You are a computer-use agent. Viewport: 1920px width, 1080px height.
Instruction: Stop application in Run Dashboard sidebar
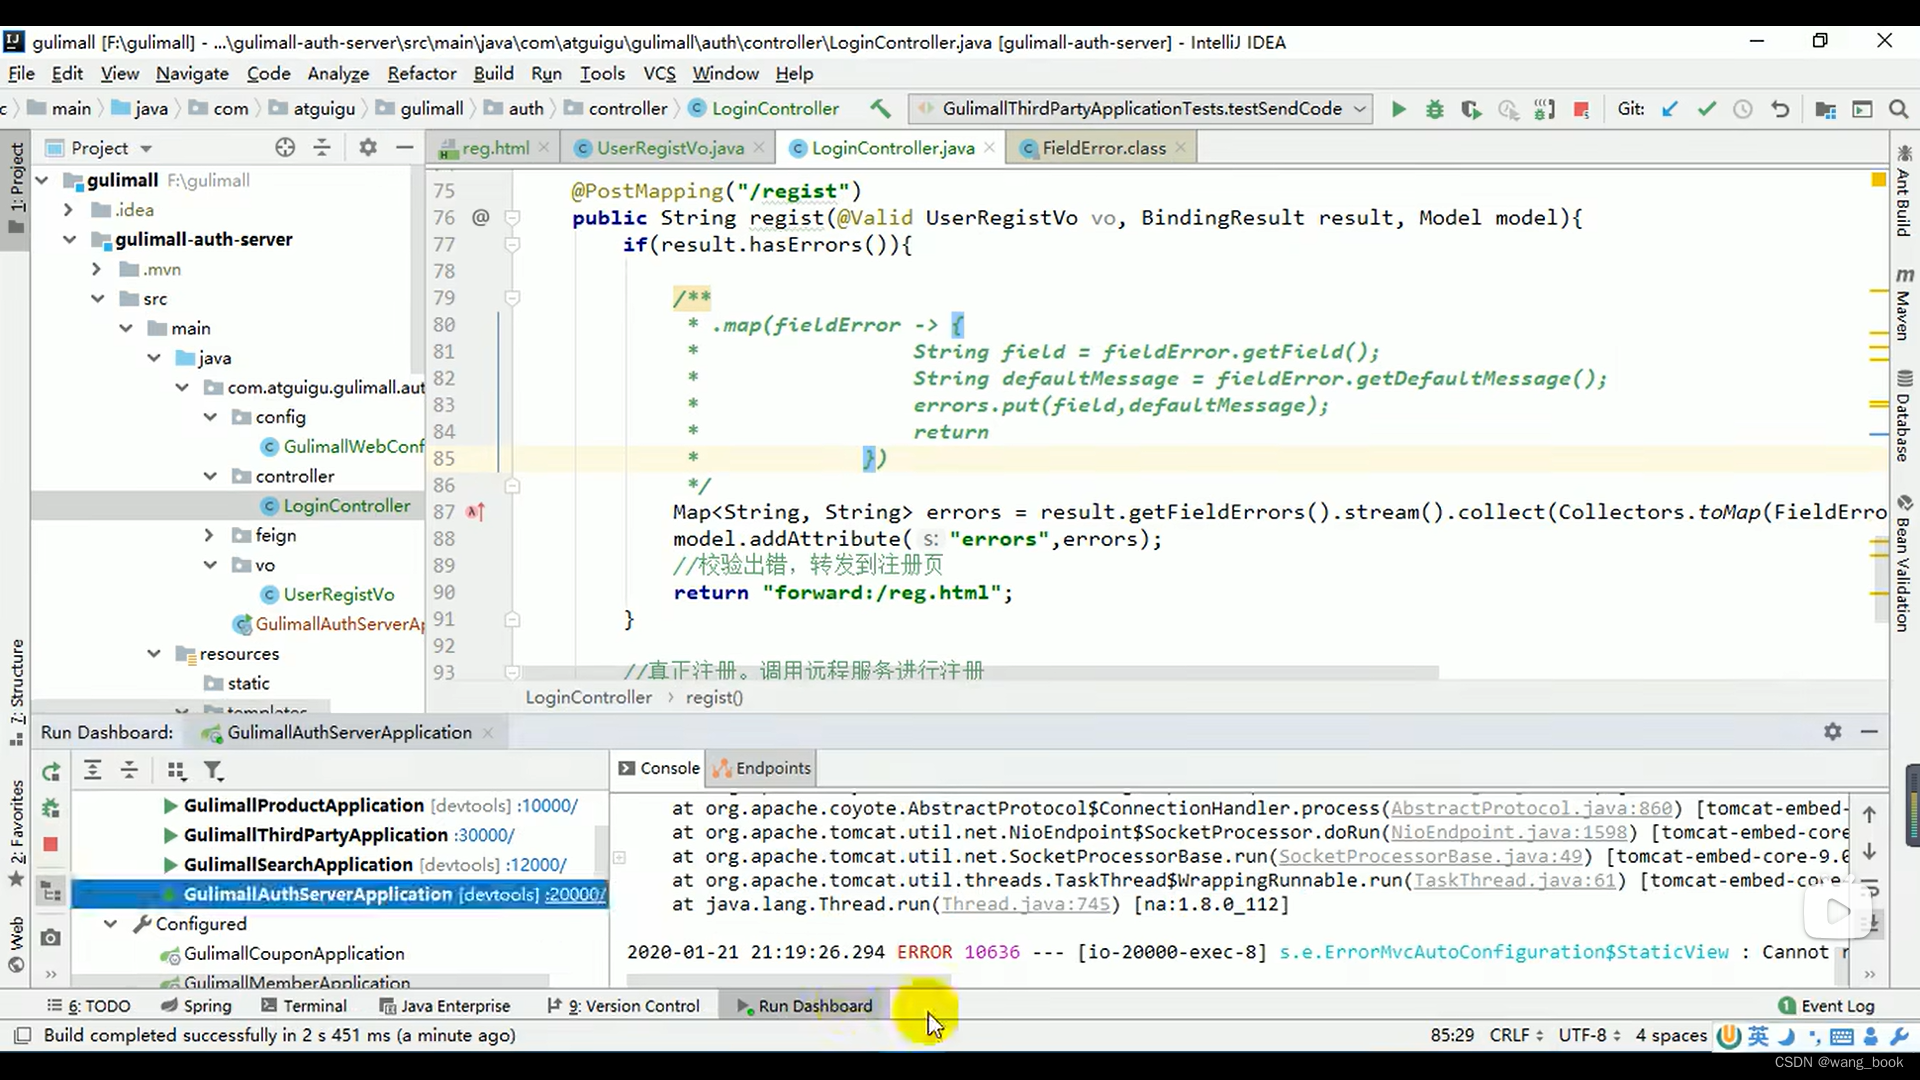51,845
